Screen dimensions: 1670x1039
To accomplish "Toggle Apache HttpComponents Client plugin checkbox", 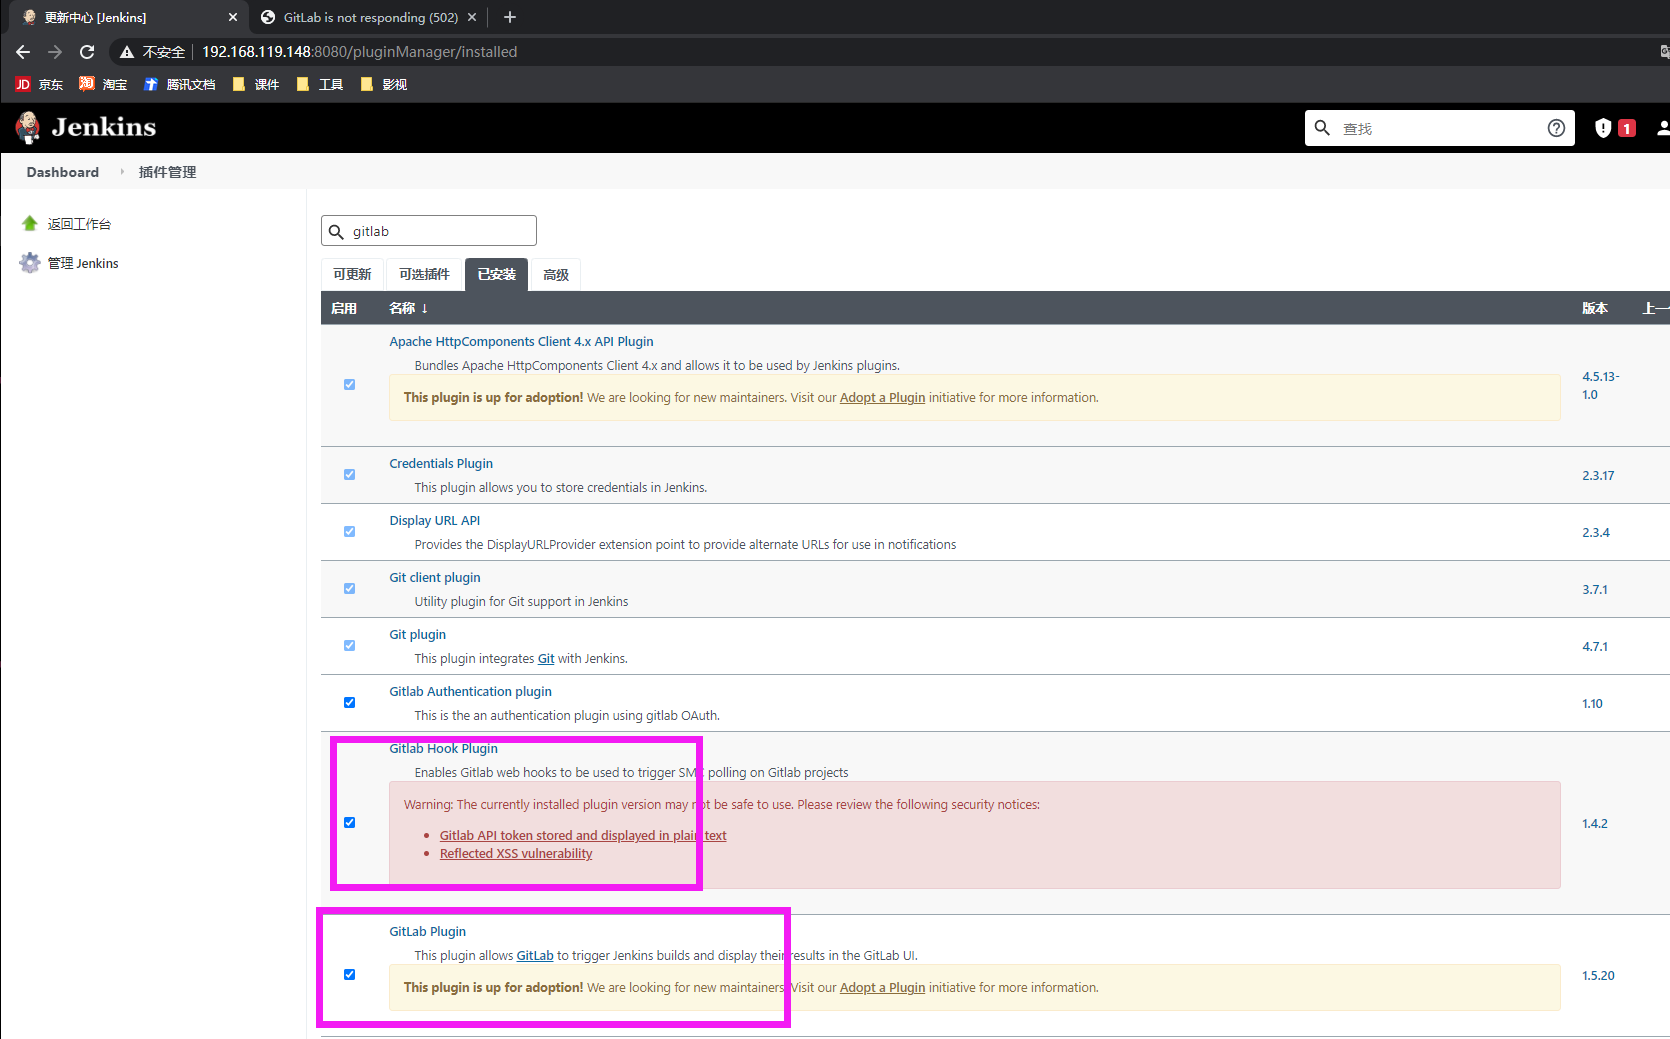I will pyautogui.click(x=349, y=385).
